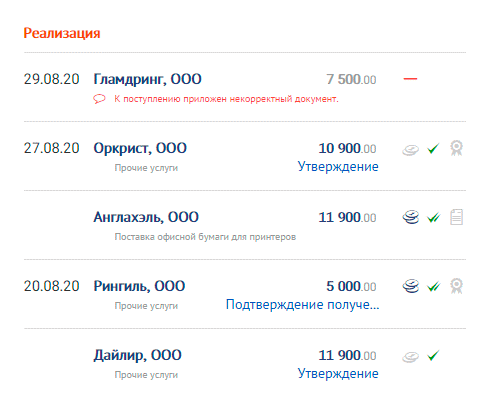Image resolution: width=490 pixels, height=397 pixels.
Task: Click the document icon for Англахэль
Action: [456, 217]
